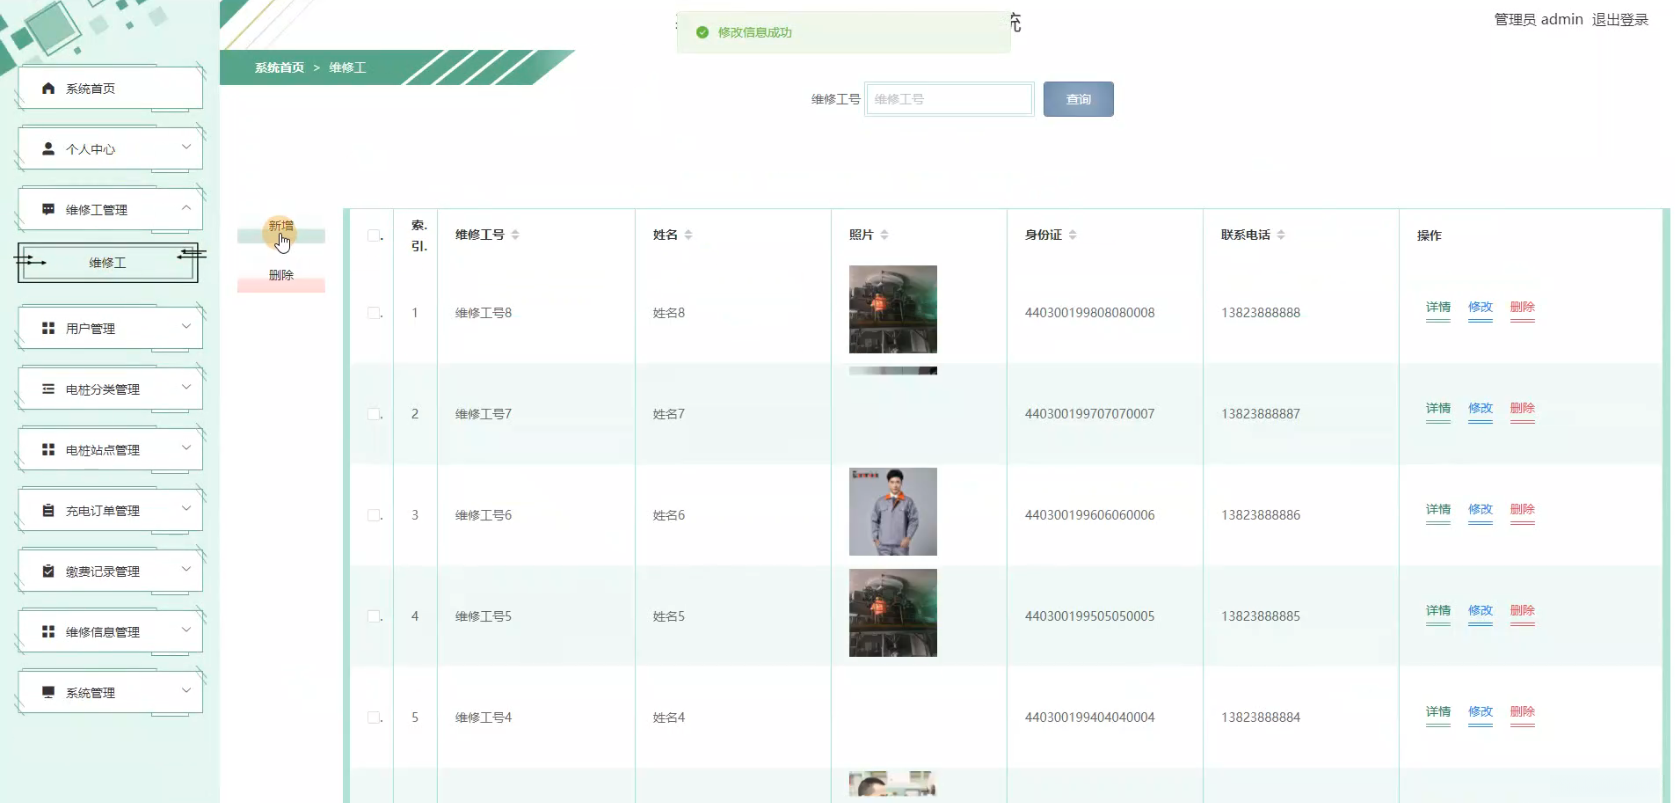Click 管理员 admin user label
The image size is (1675, 803).
1538,20
